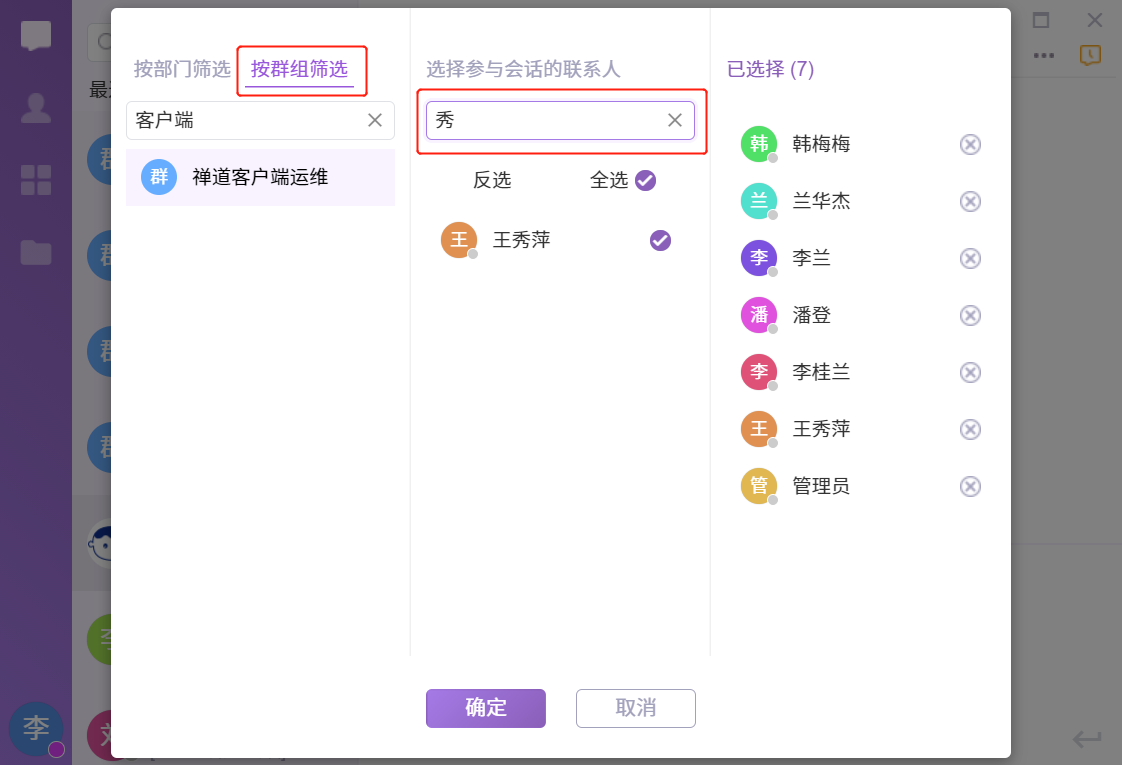Remove 兰华杰 from selected contacts
The width and height of the screenshot is (1122, 765).
[x=970, y=201]
